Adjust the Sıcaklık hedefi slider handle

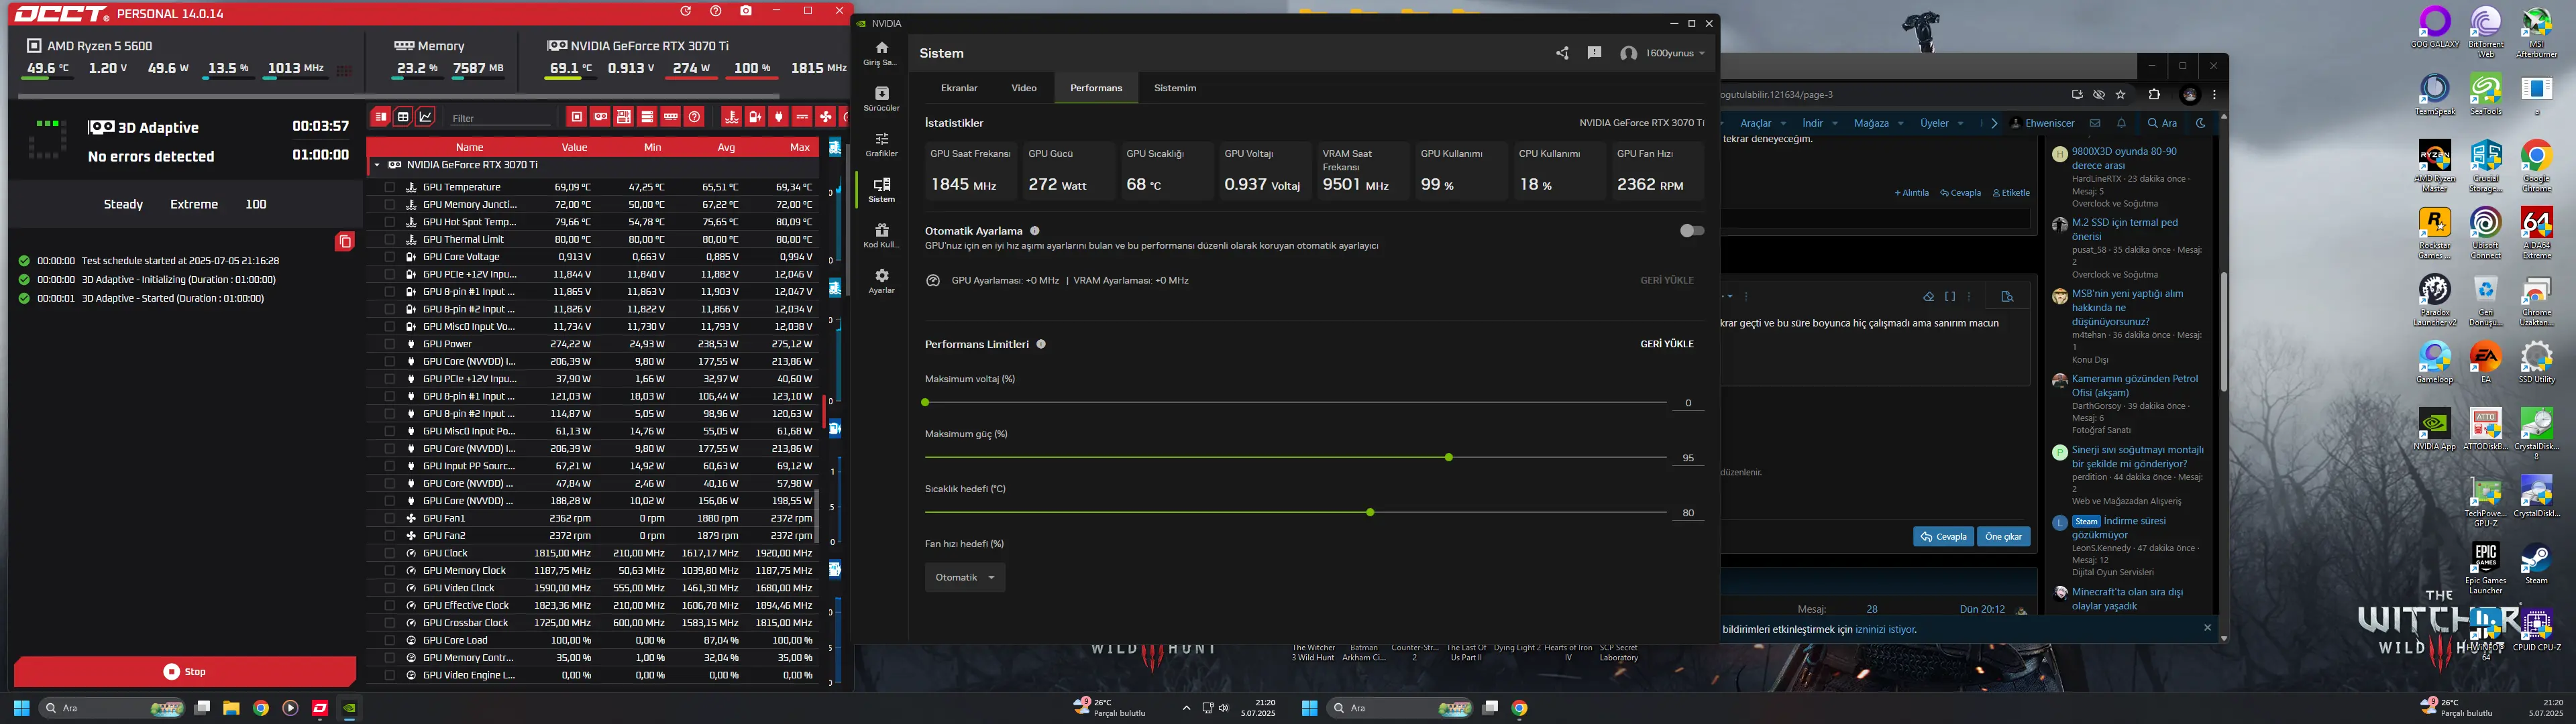[x=1370, y=513]
